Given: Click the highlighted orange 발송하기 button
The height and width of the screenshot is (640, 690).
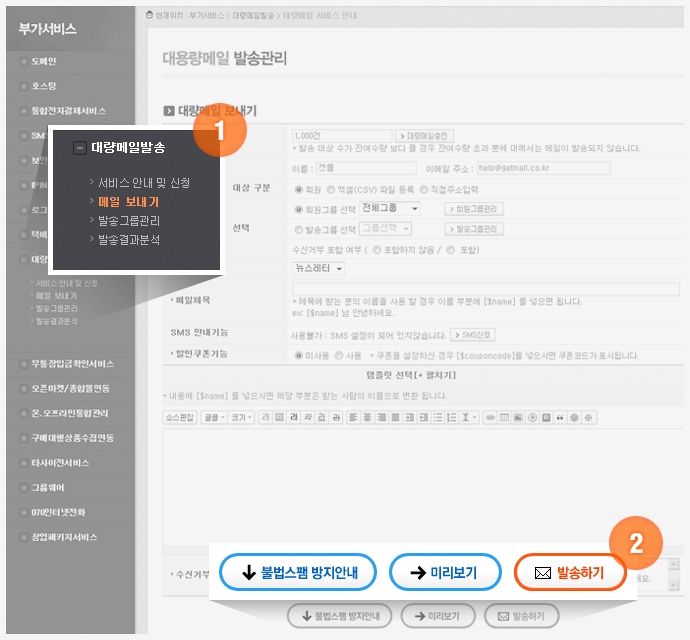Looking at the screenshot, I should pos(570,573).
